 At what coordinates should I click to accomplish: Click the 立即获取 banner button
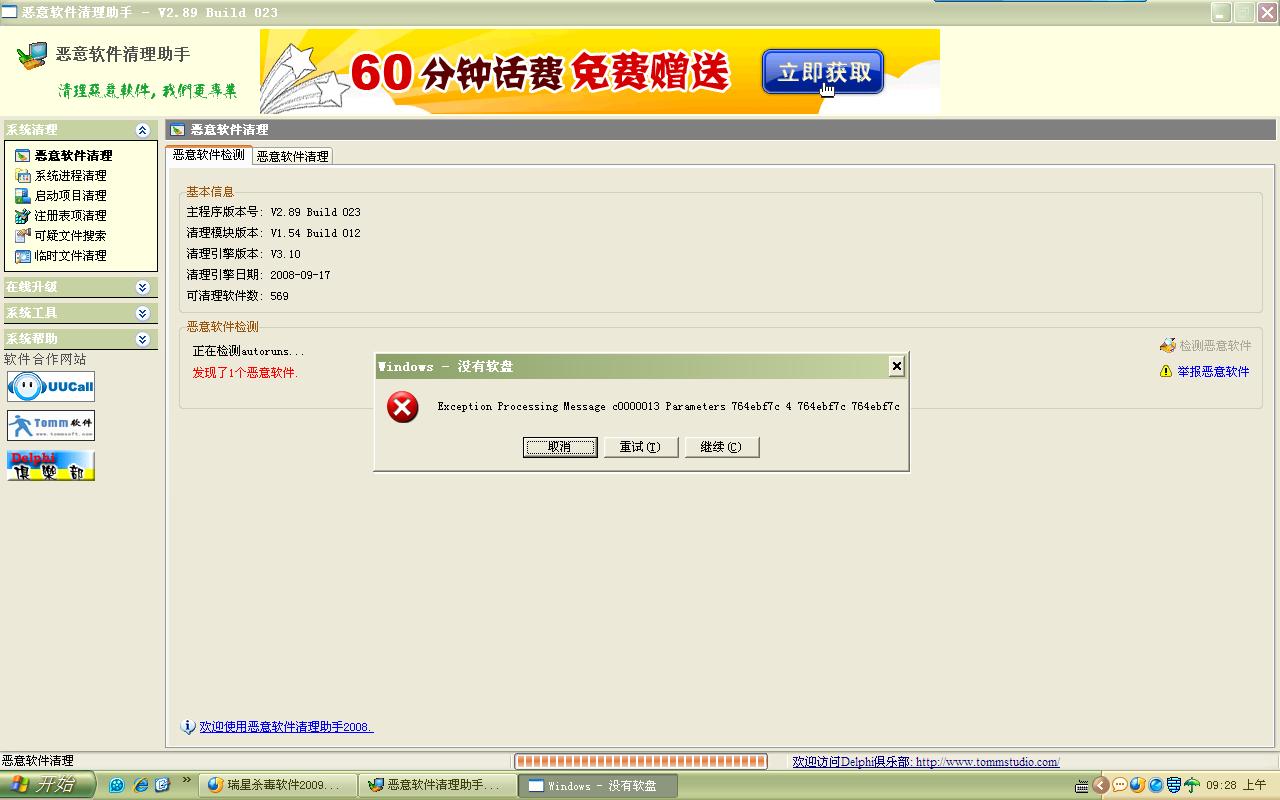(823, 72)
